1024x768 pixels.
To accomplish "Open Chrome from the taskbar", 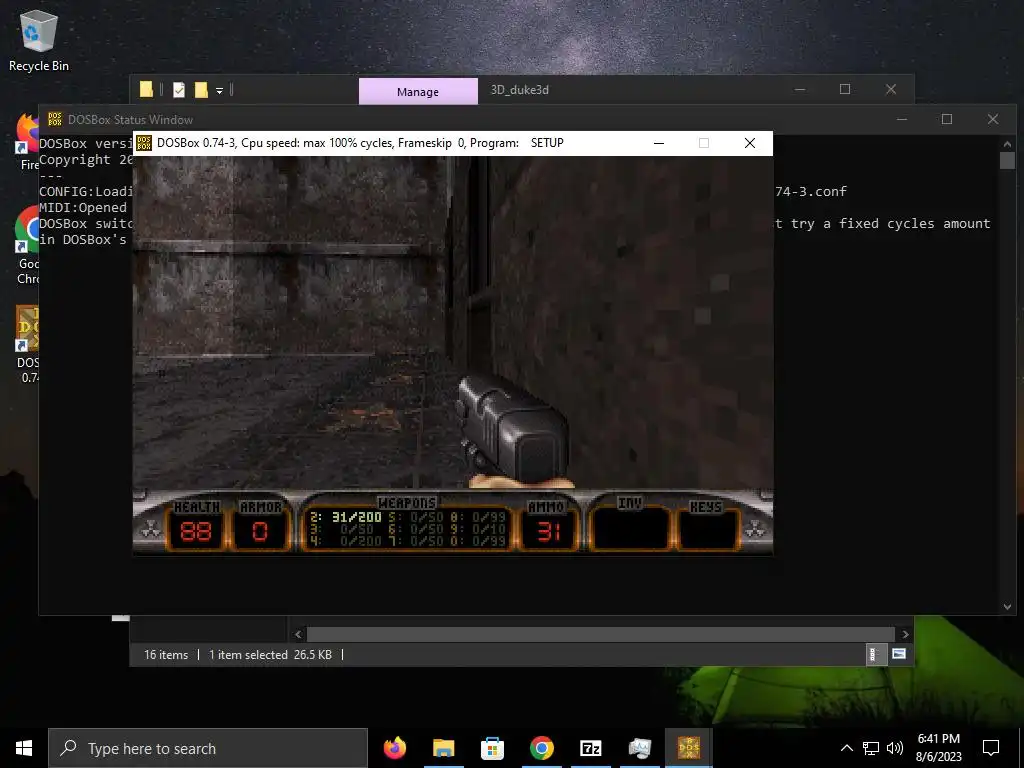I will (x=541, y=748).
